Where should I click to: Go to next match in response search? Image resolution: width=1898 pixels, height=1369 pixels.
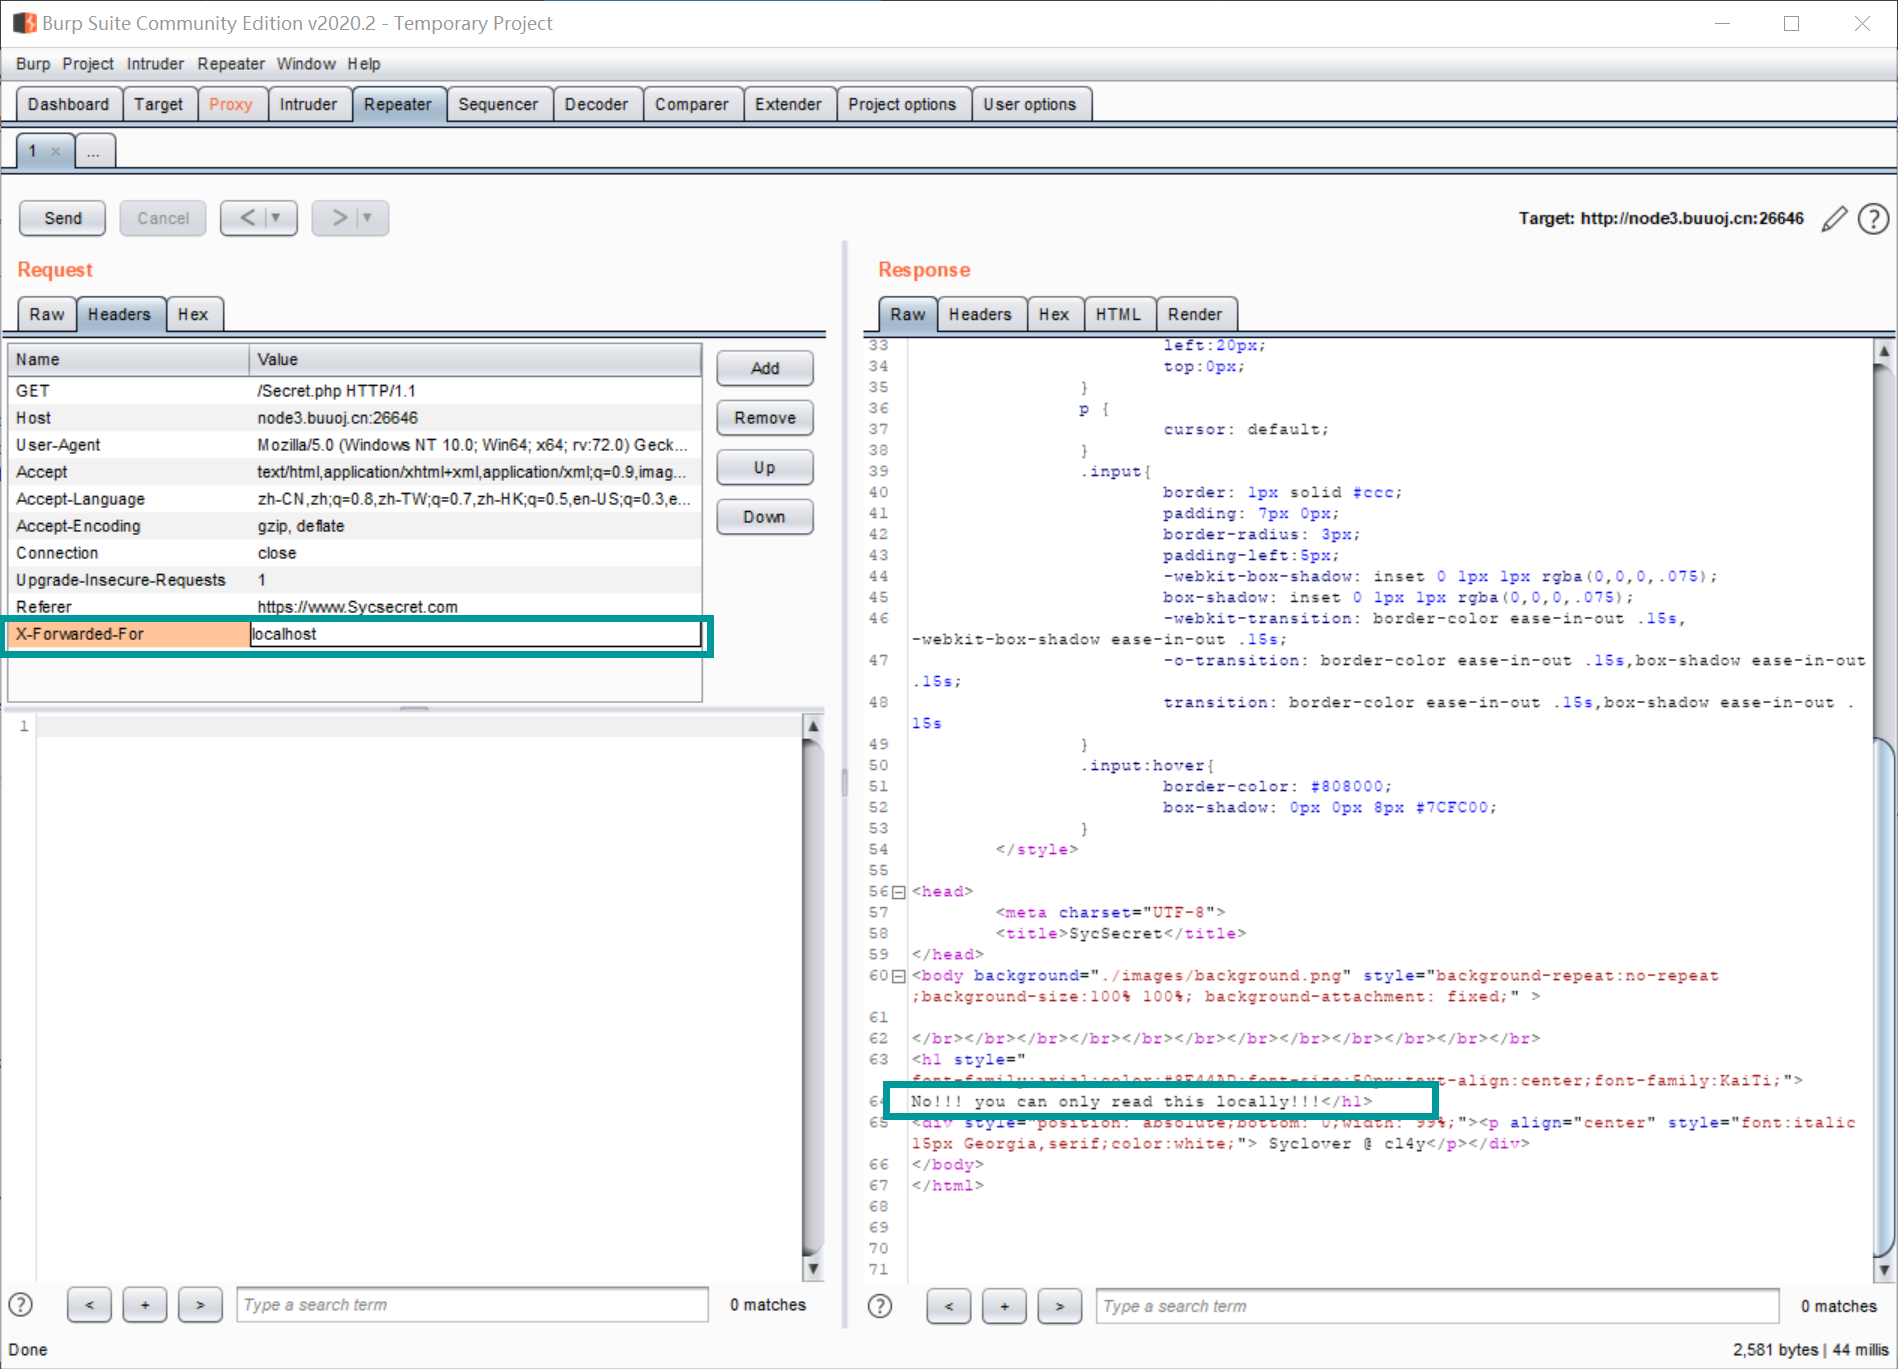[x=1059, y=1306]
